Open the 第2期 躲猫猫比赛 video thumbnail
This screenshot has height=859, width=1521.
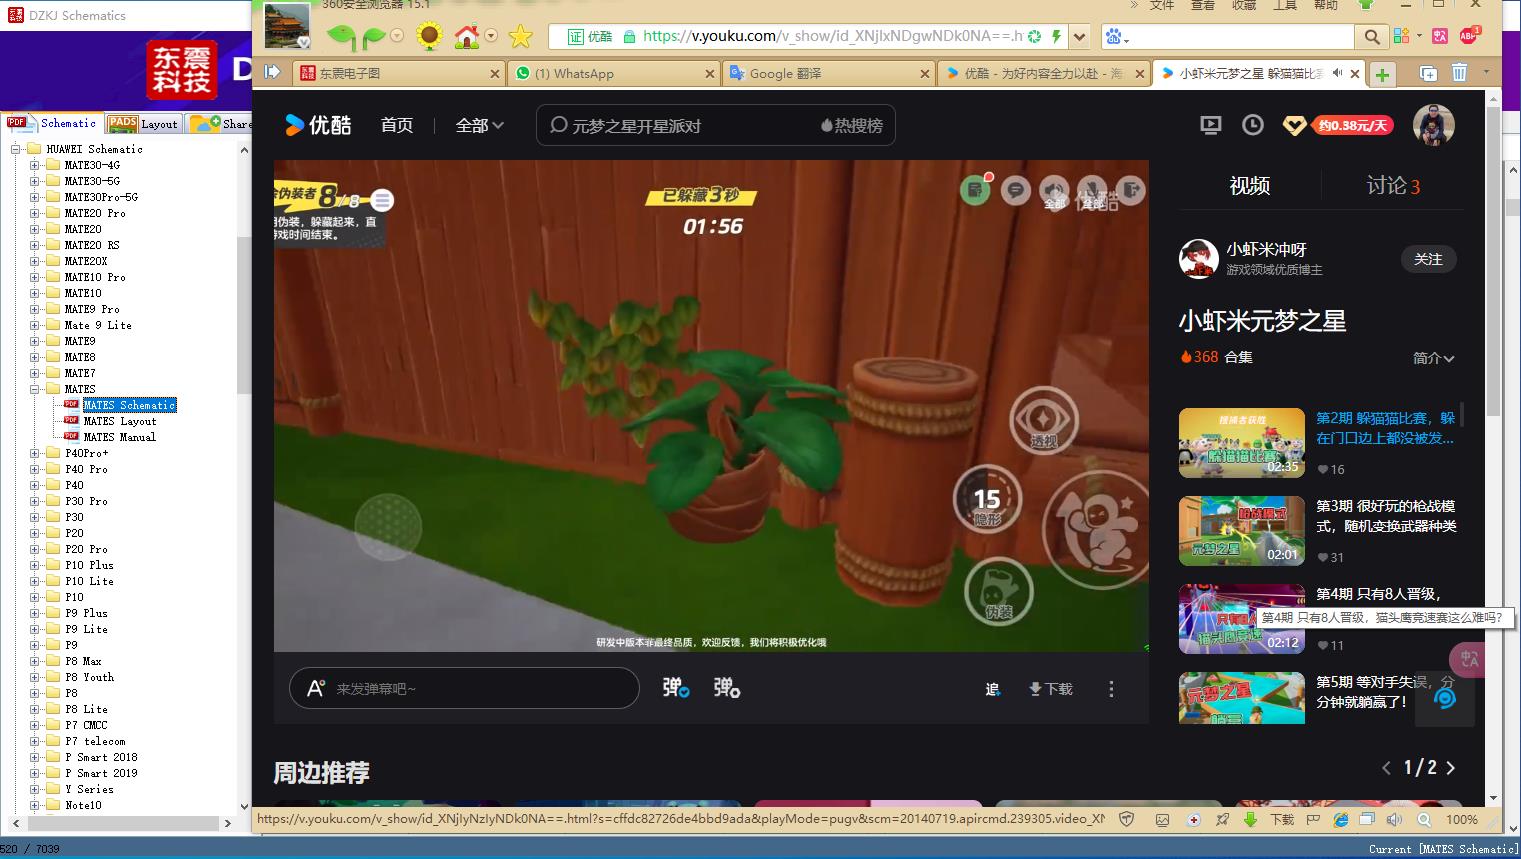click(x=1241, y=443)
